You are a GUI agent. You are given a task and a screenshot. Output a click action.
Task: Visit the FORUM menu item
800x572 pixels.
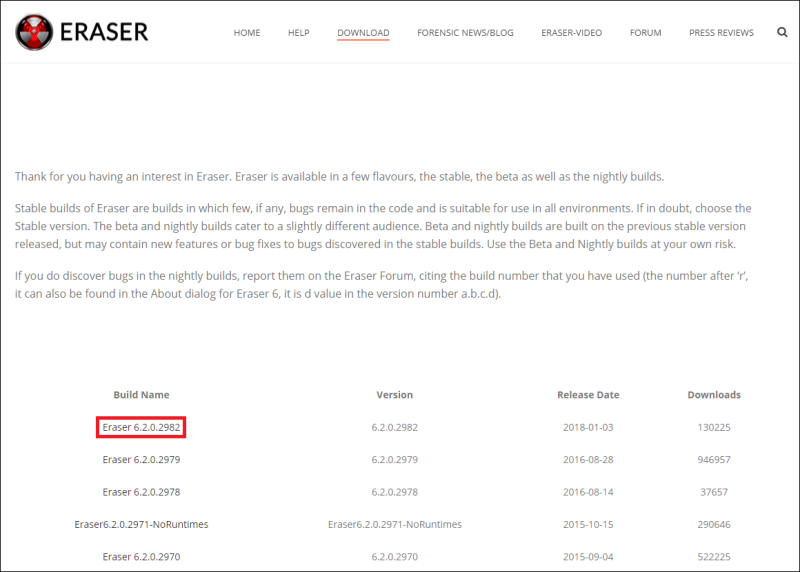pyautogui.click(x=645, y=33)
